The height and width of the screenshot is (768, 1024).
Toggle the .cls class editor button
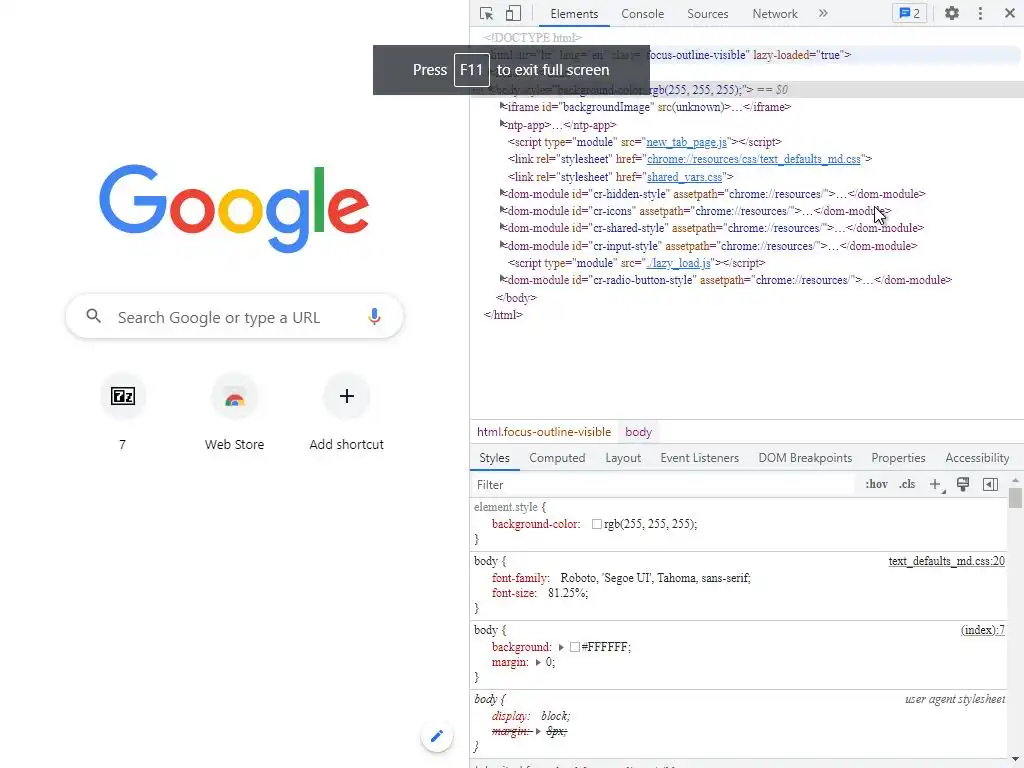click(906, 485)
